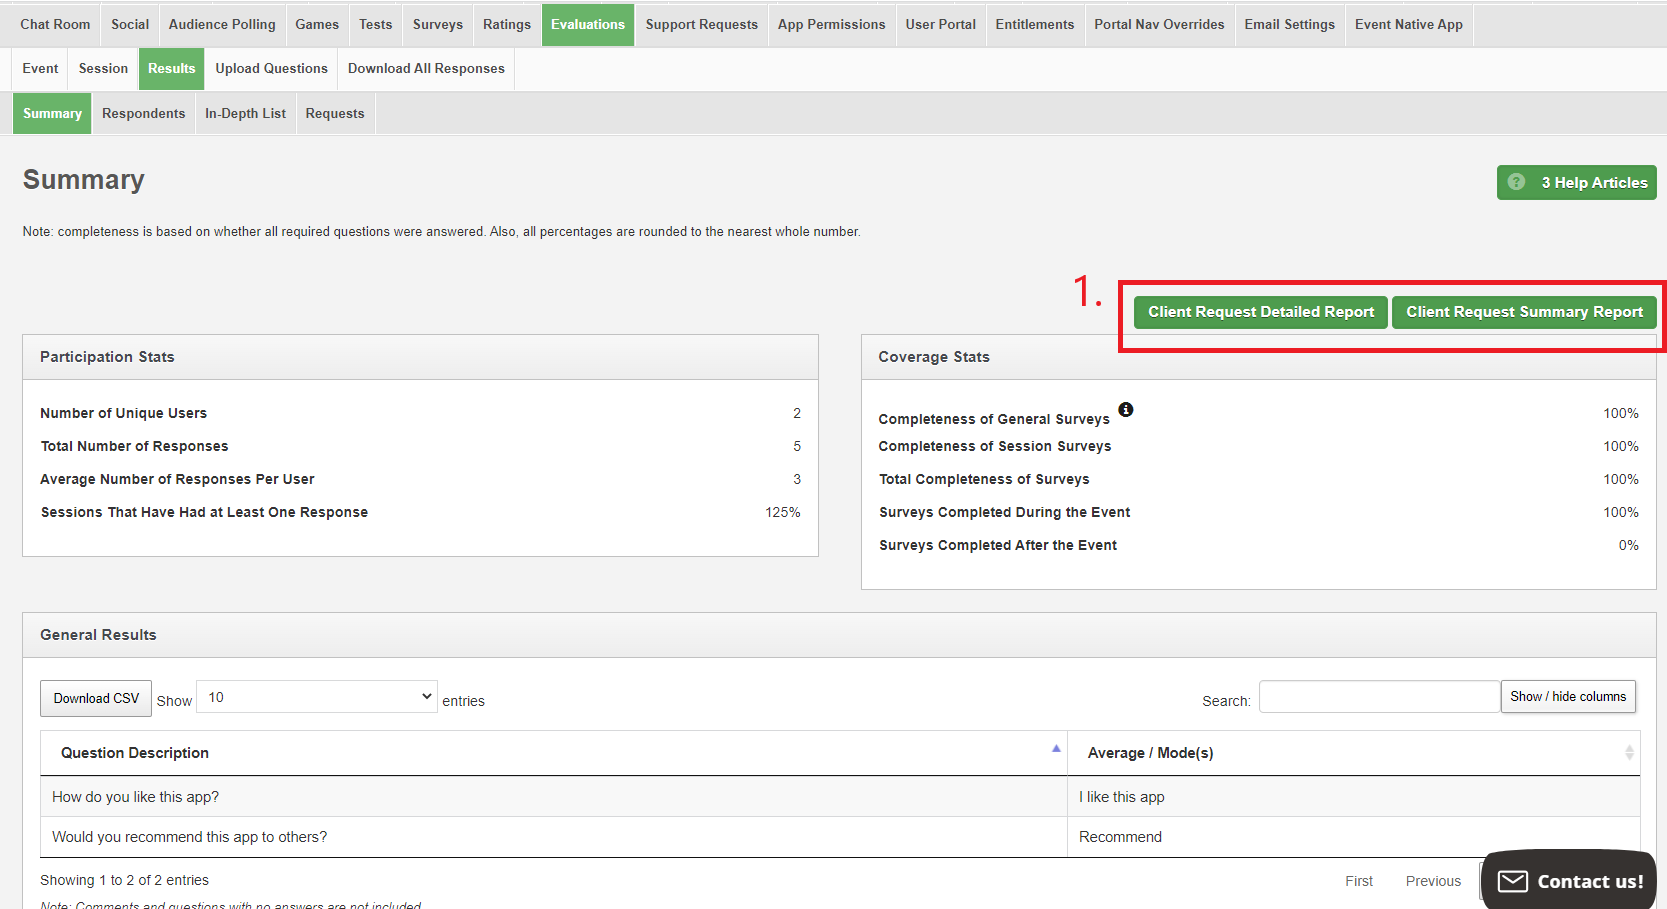Click Client Request Summary Report button
Image resolution: width=1667 pixels, height=909 pixels.
click(1524, 312)
